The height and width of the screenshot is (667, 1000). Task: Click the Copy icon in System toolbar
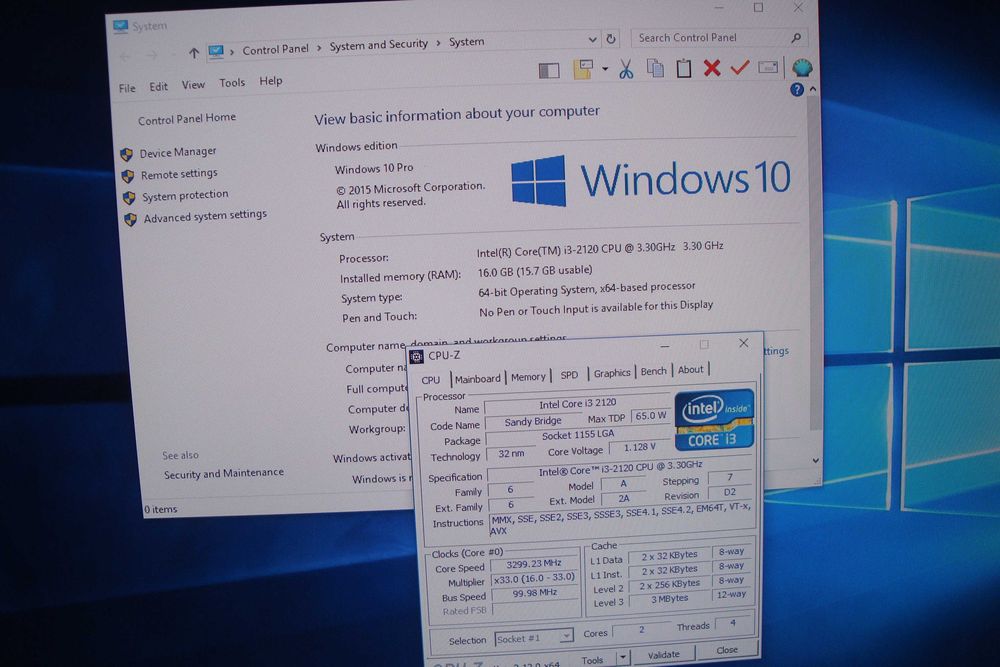point(655,68)
